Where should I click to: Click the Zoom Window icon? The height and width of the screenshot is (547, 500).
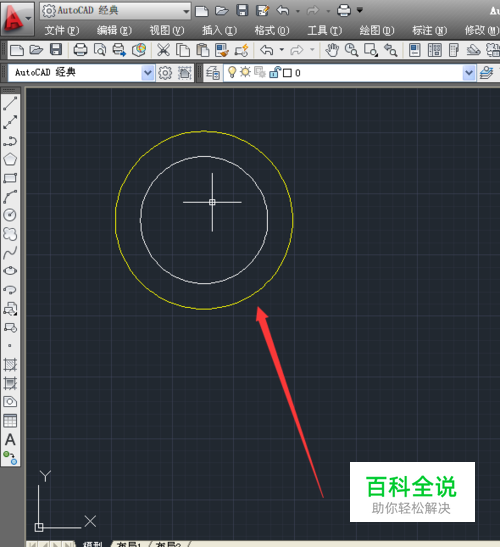click(x=371, y=50)
